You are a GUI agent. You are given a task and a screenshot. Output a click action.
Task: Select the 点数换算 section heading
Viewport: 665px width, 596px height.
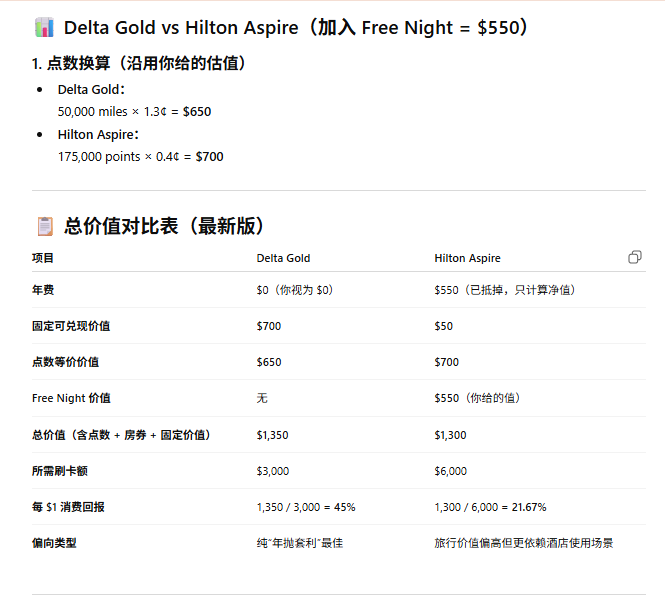(x=139, y=63)
